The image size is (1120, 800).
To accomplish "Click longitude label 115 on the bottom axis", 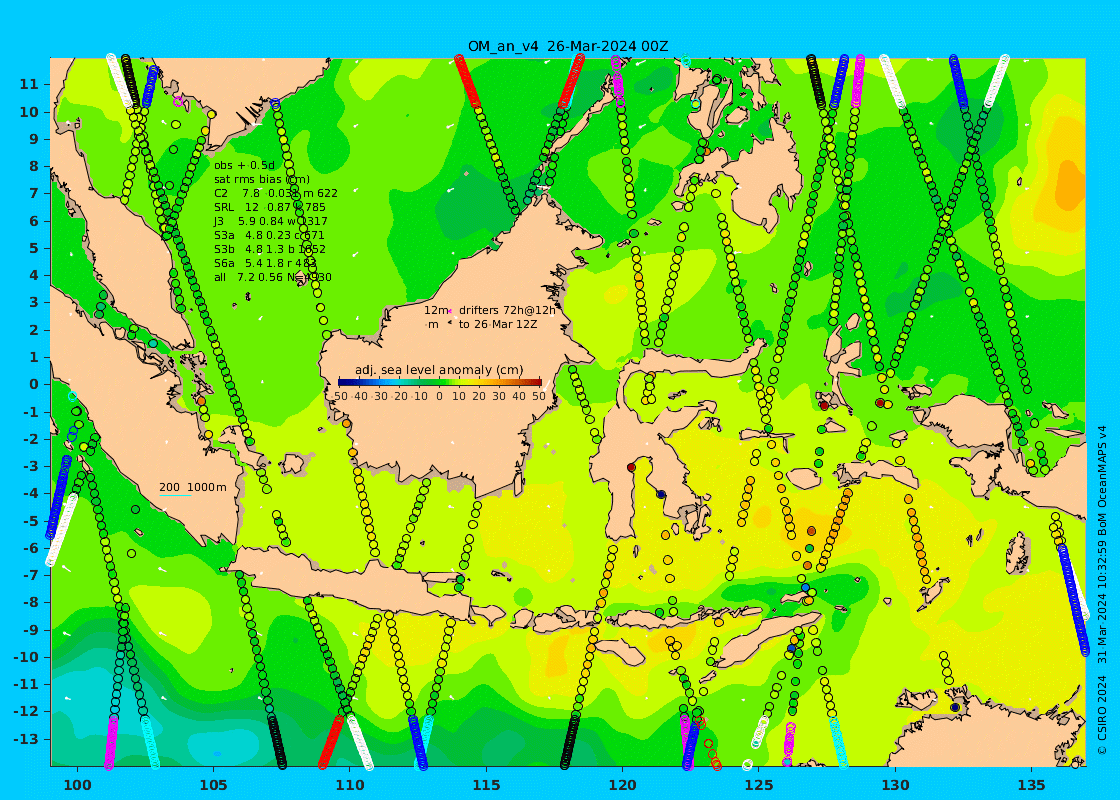I will [x=486, y=784].
